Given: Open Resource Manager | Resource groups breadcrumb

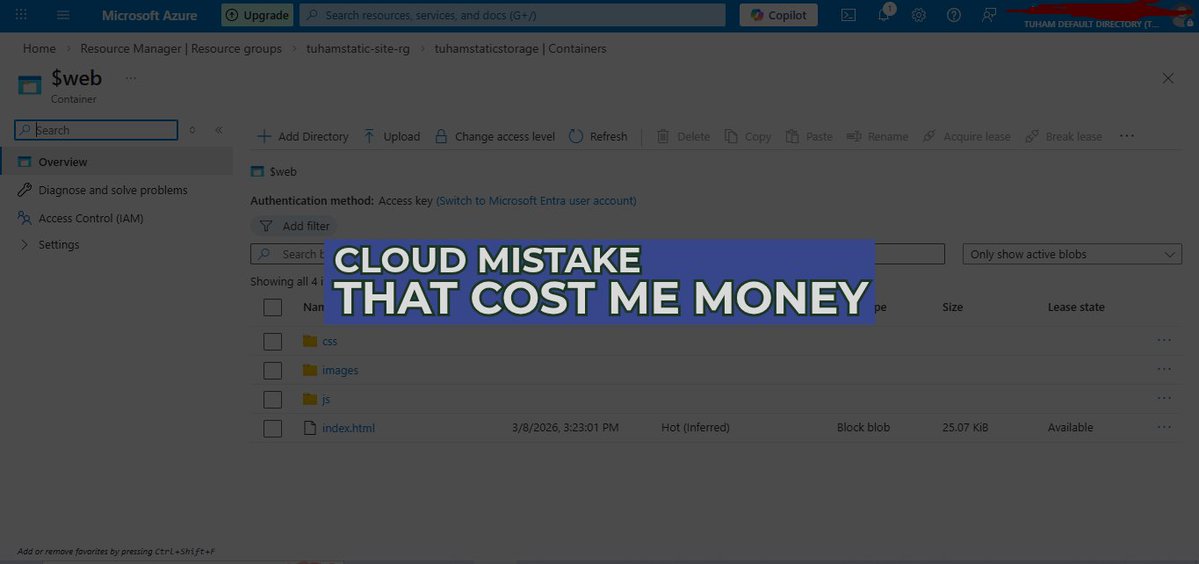Looking at the screenshot, I should click(180, 49).
